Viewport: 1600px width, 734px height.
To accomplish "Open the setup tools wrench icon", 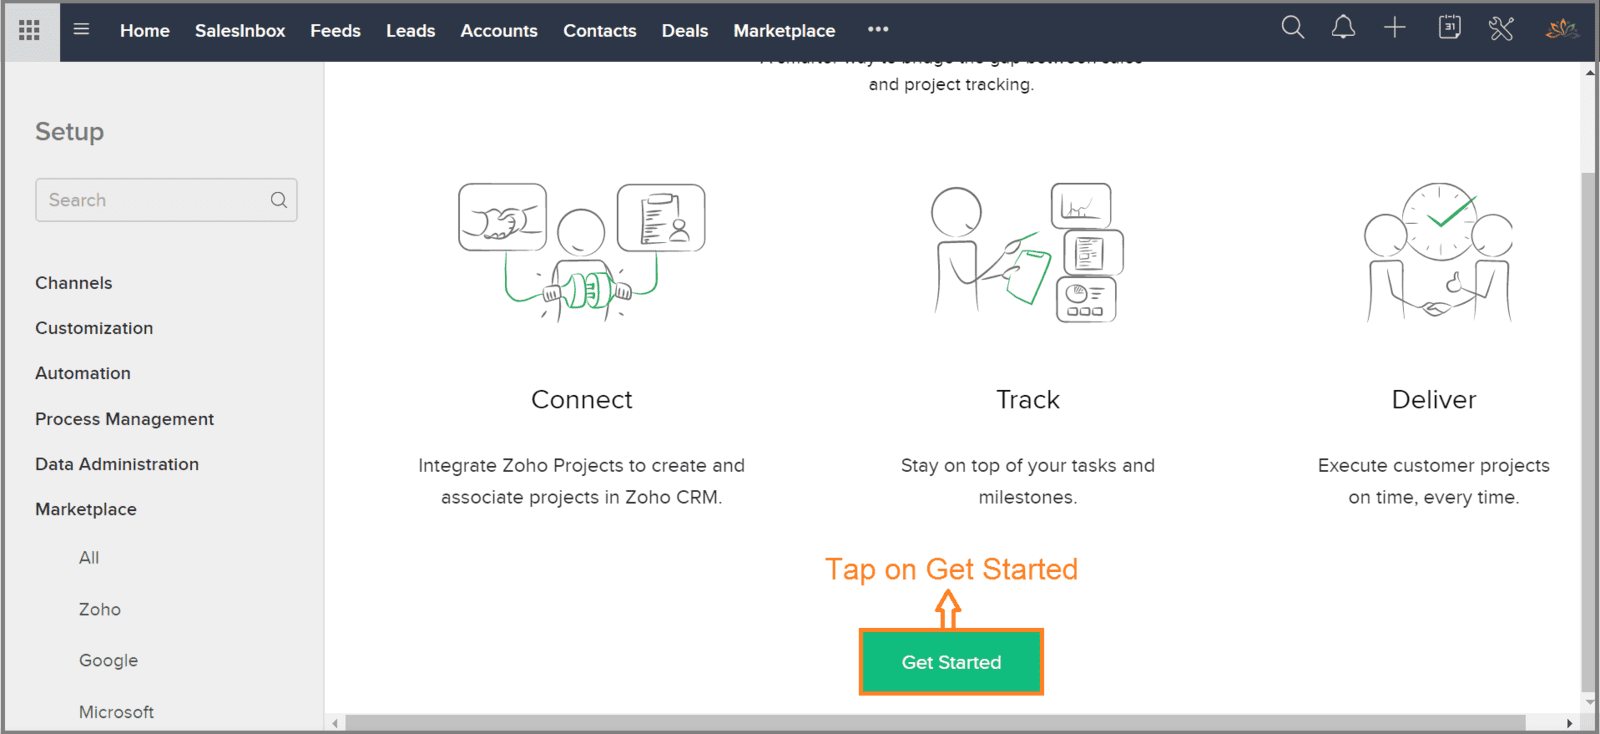I will click(x=1501, y=29).
